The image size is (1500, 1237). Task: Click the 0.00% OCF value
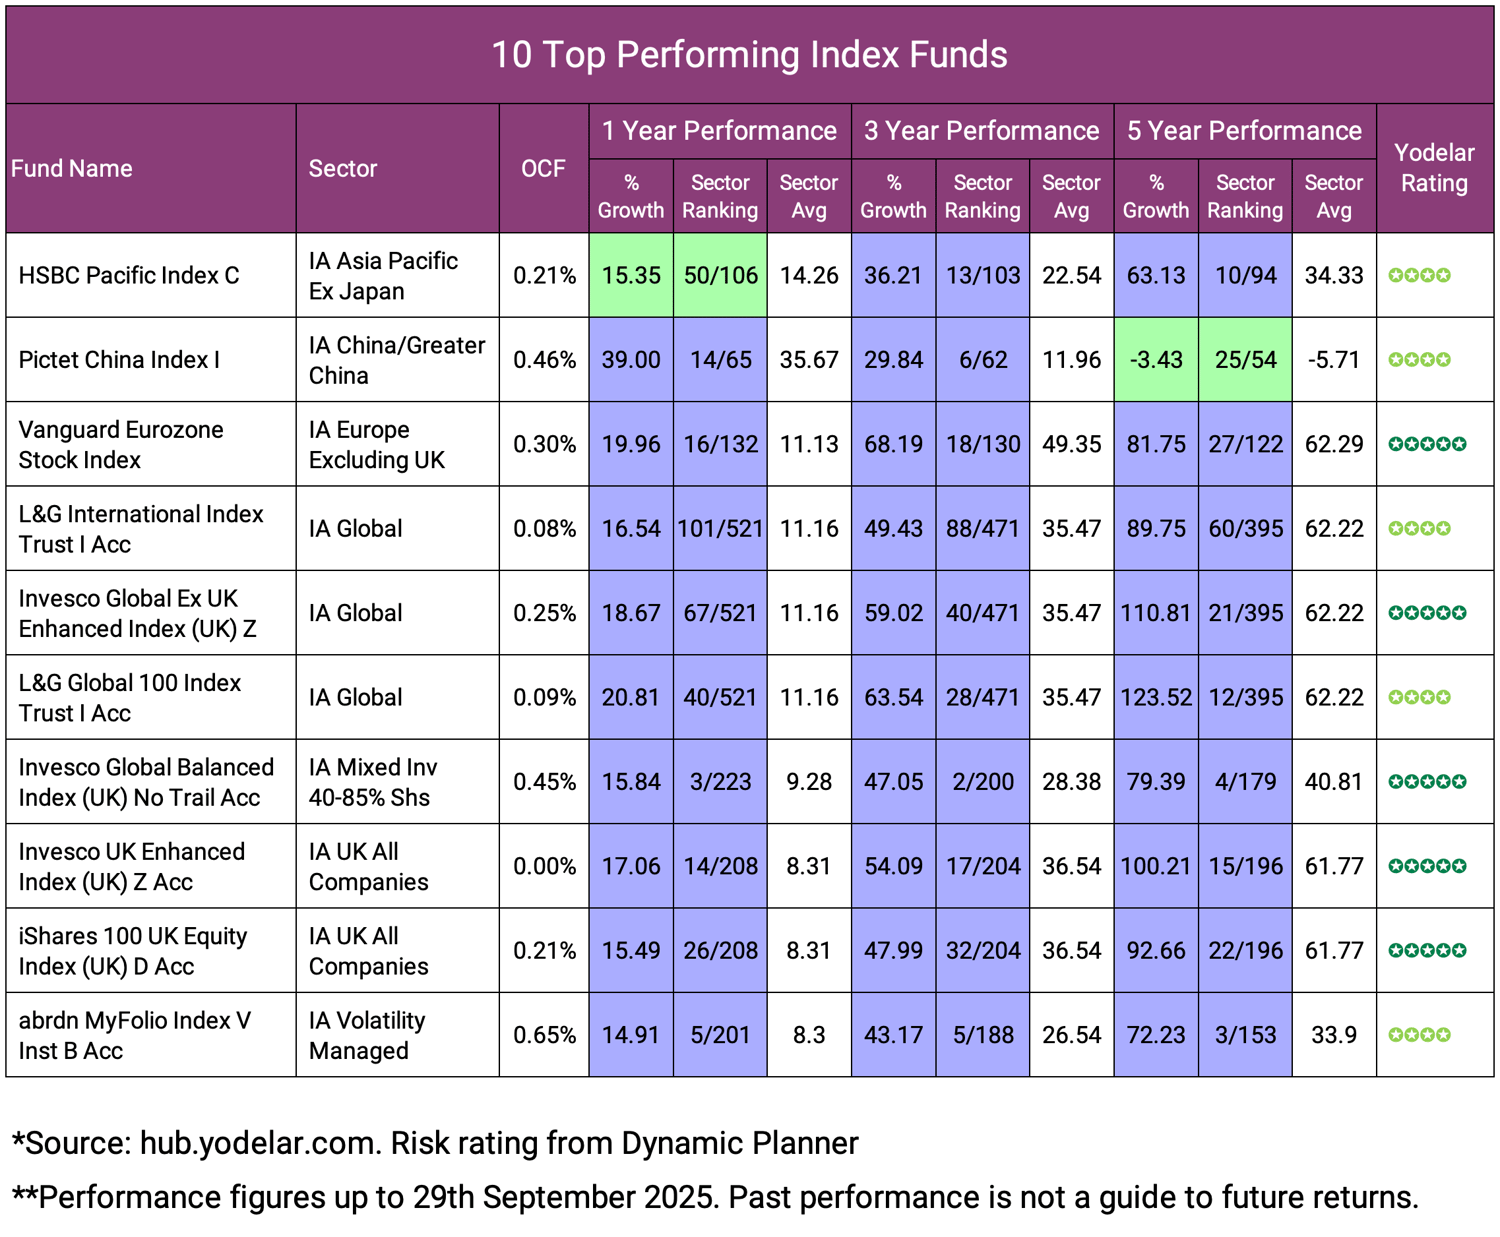544,866
